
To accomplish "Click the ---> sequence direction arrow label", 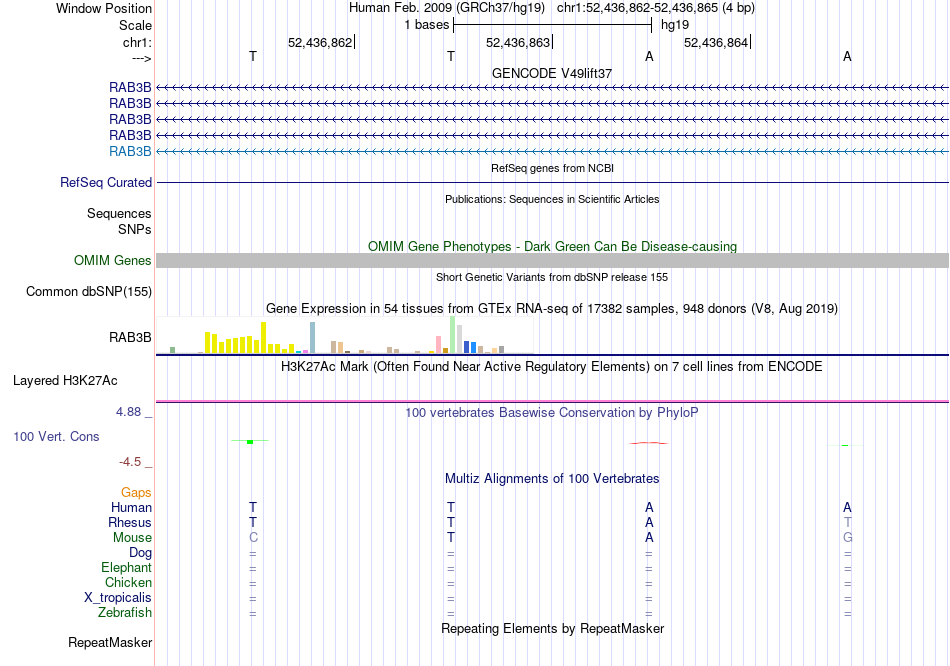I will pos(141,58).
